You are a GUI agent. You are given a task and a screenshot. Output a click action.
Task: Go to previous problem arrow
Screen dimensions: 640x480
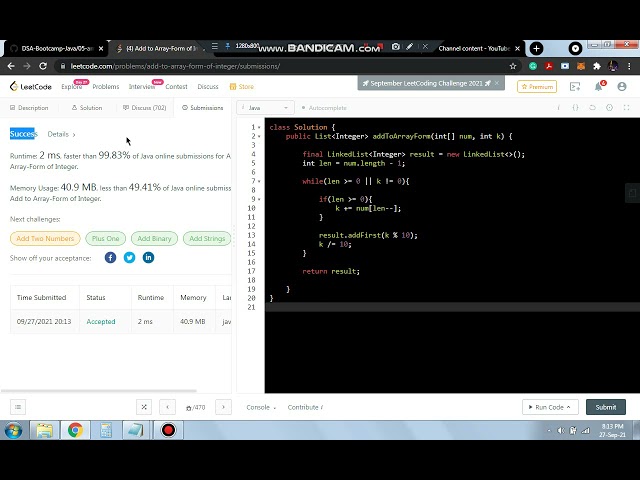pyautogui.click(x=167, y=407)
